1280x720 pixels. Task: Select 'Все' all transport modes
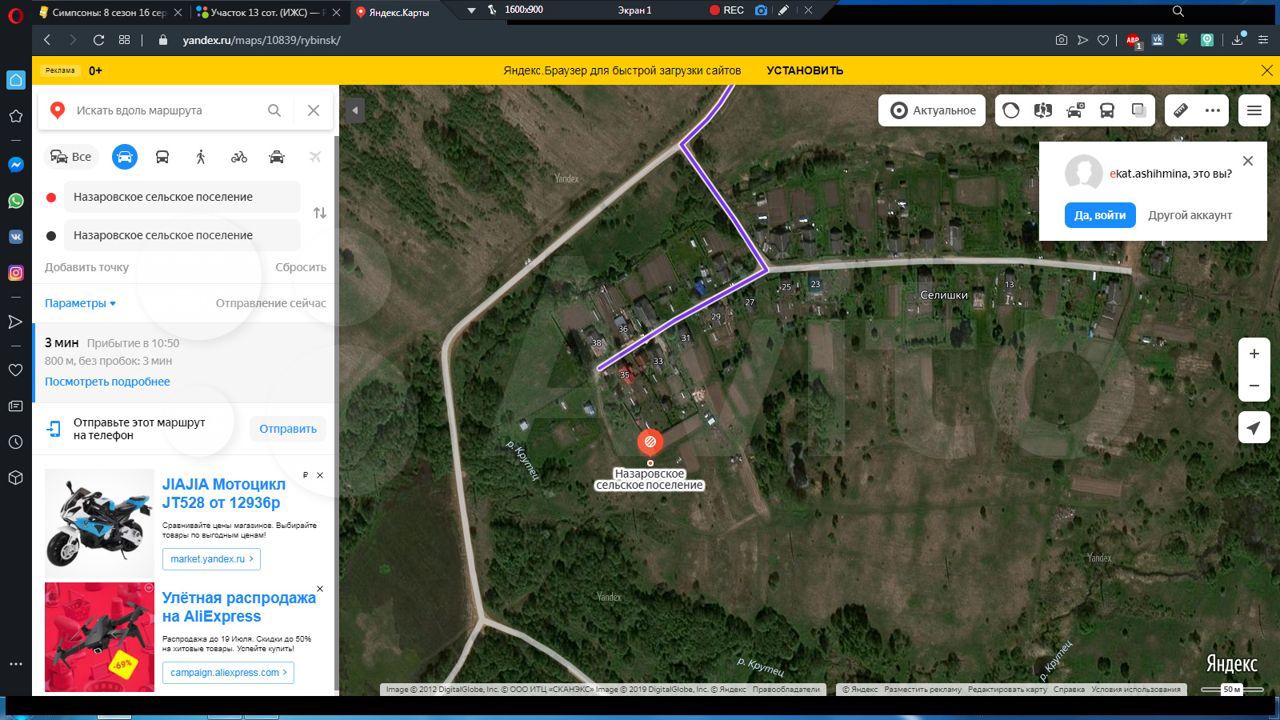pos(71,157)
